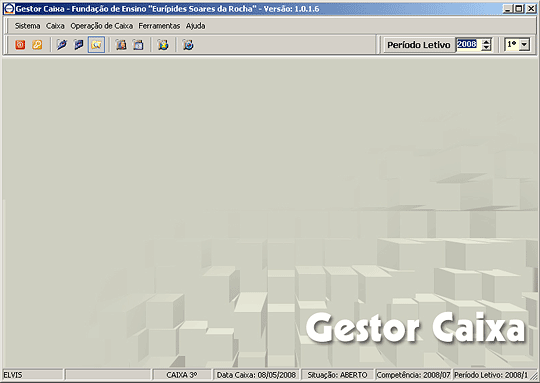Click the globe with yellow star icon
The height and width of the screenshot is (383, 540).
(x=163, y=45)
